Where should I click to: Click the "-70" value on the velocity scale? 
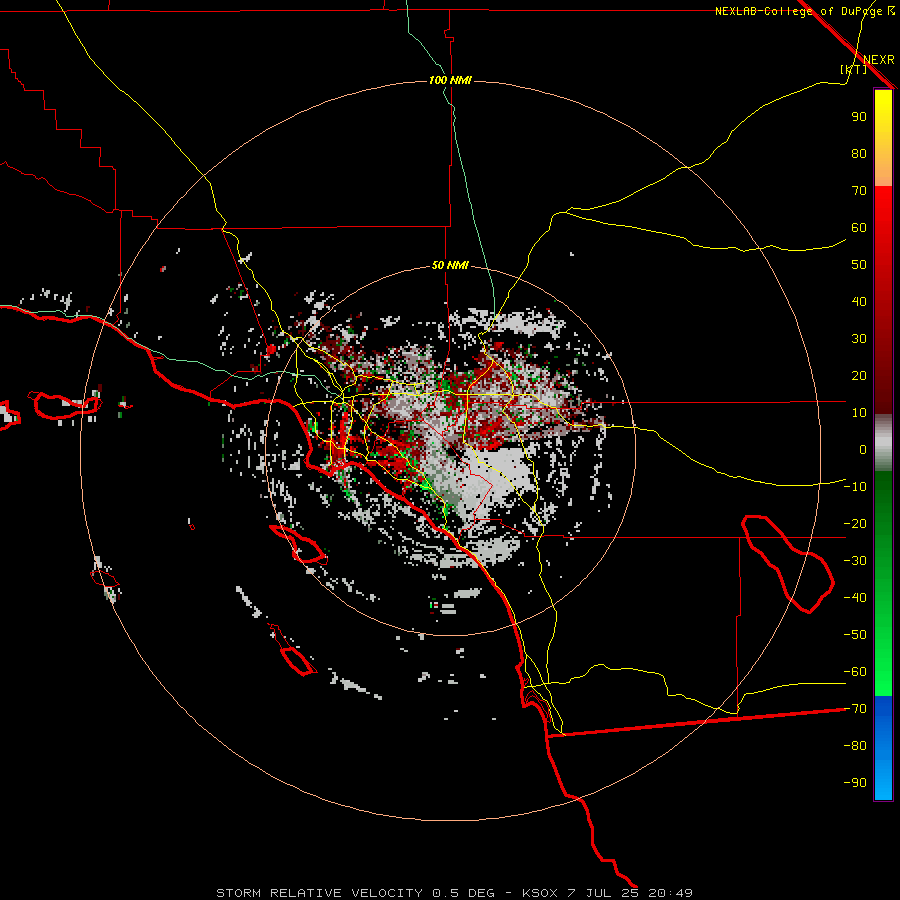[x=855, y=709]
